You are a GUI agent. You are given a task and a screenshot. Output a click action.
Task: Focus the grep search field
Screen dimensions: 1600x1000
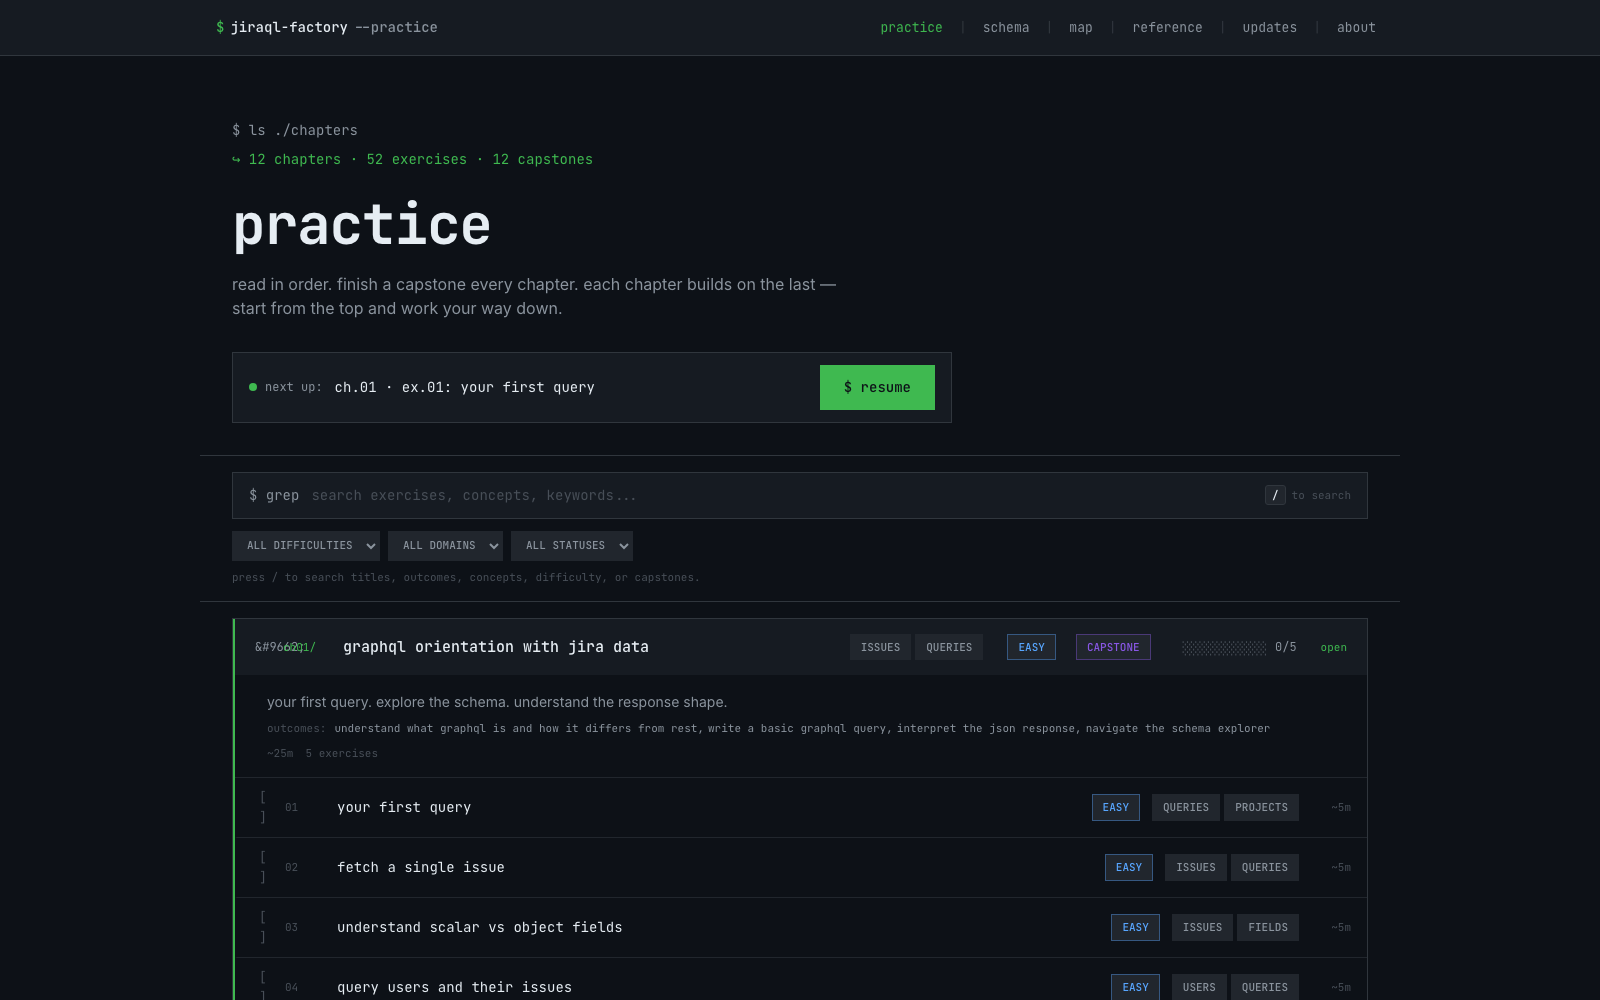pyautogui.click(x=799, y=495)
